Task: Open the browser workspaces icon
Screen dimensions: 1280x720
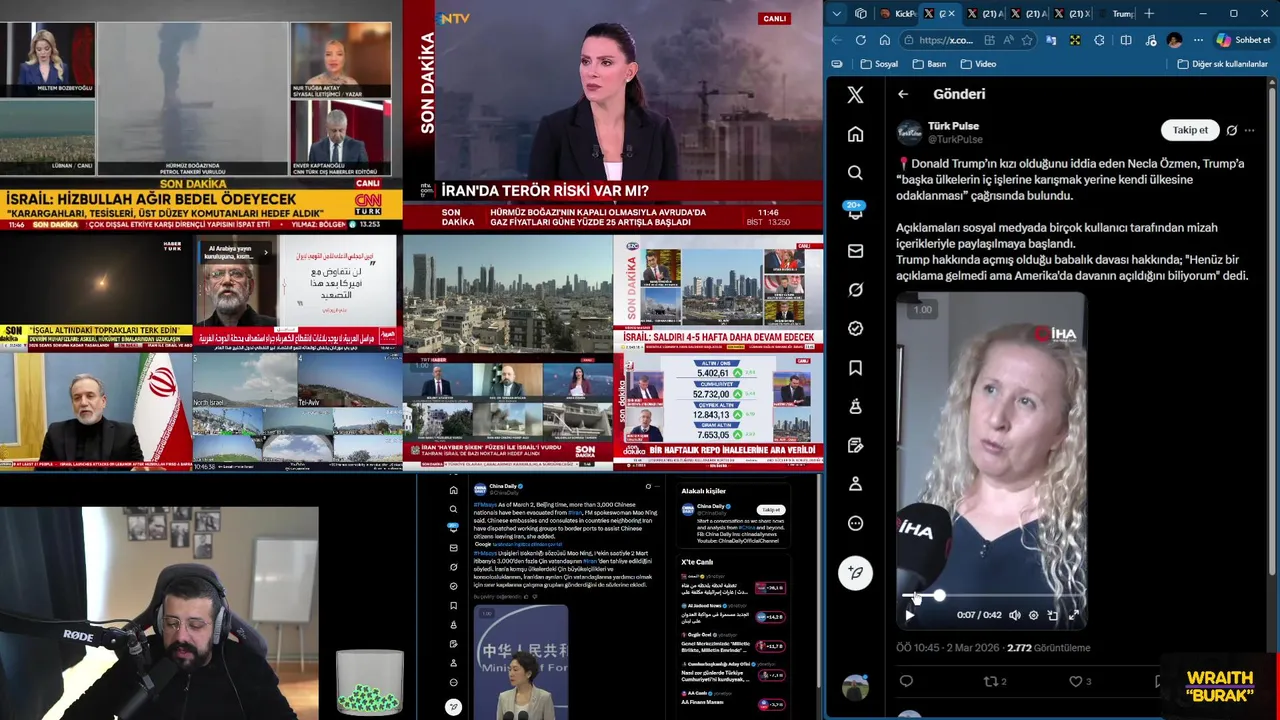Action: pos(861,14)
